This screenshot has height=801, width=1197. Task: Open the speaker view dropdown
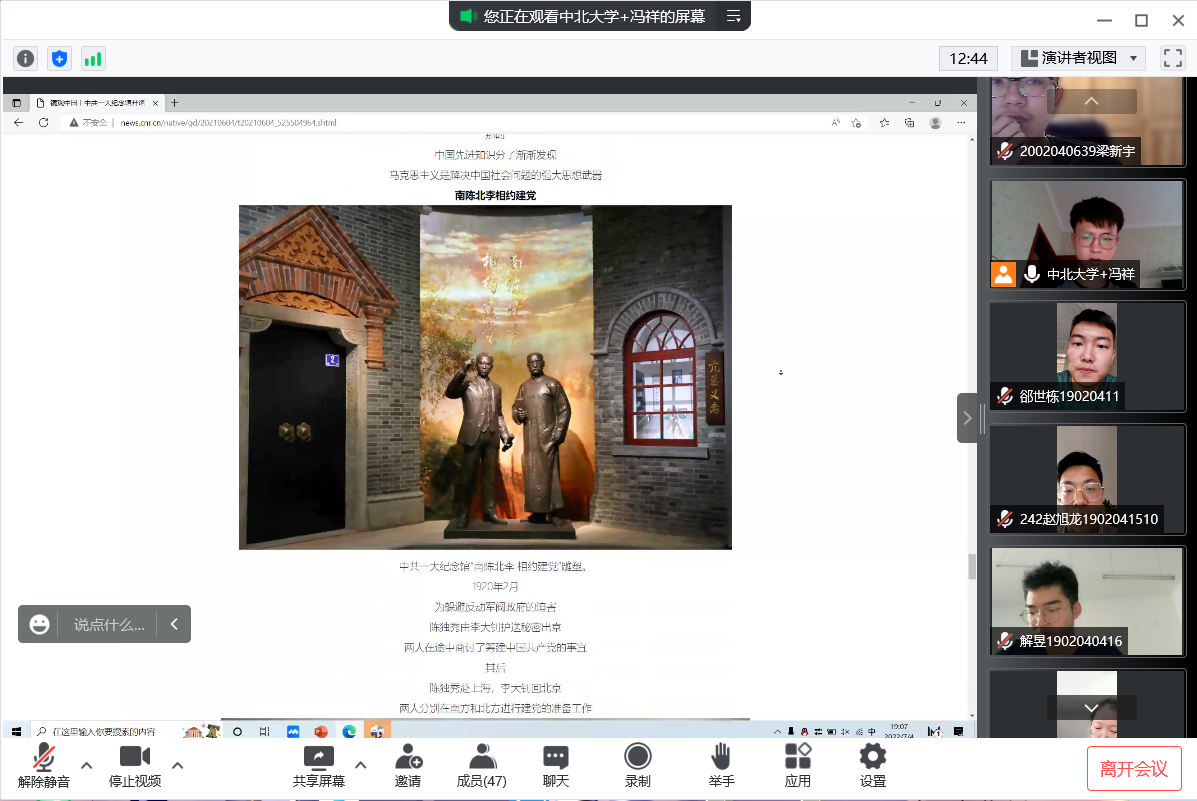[1078, 58]
